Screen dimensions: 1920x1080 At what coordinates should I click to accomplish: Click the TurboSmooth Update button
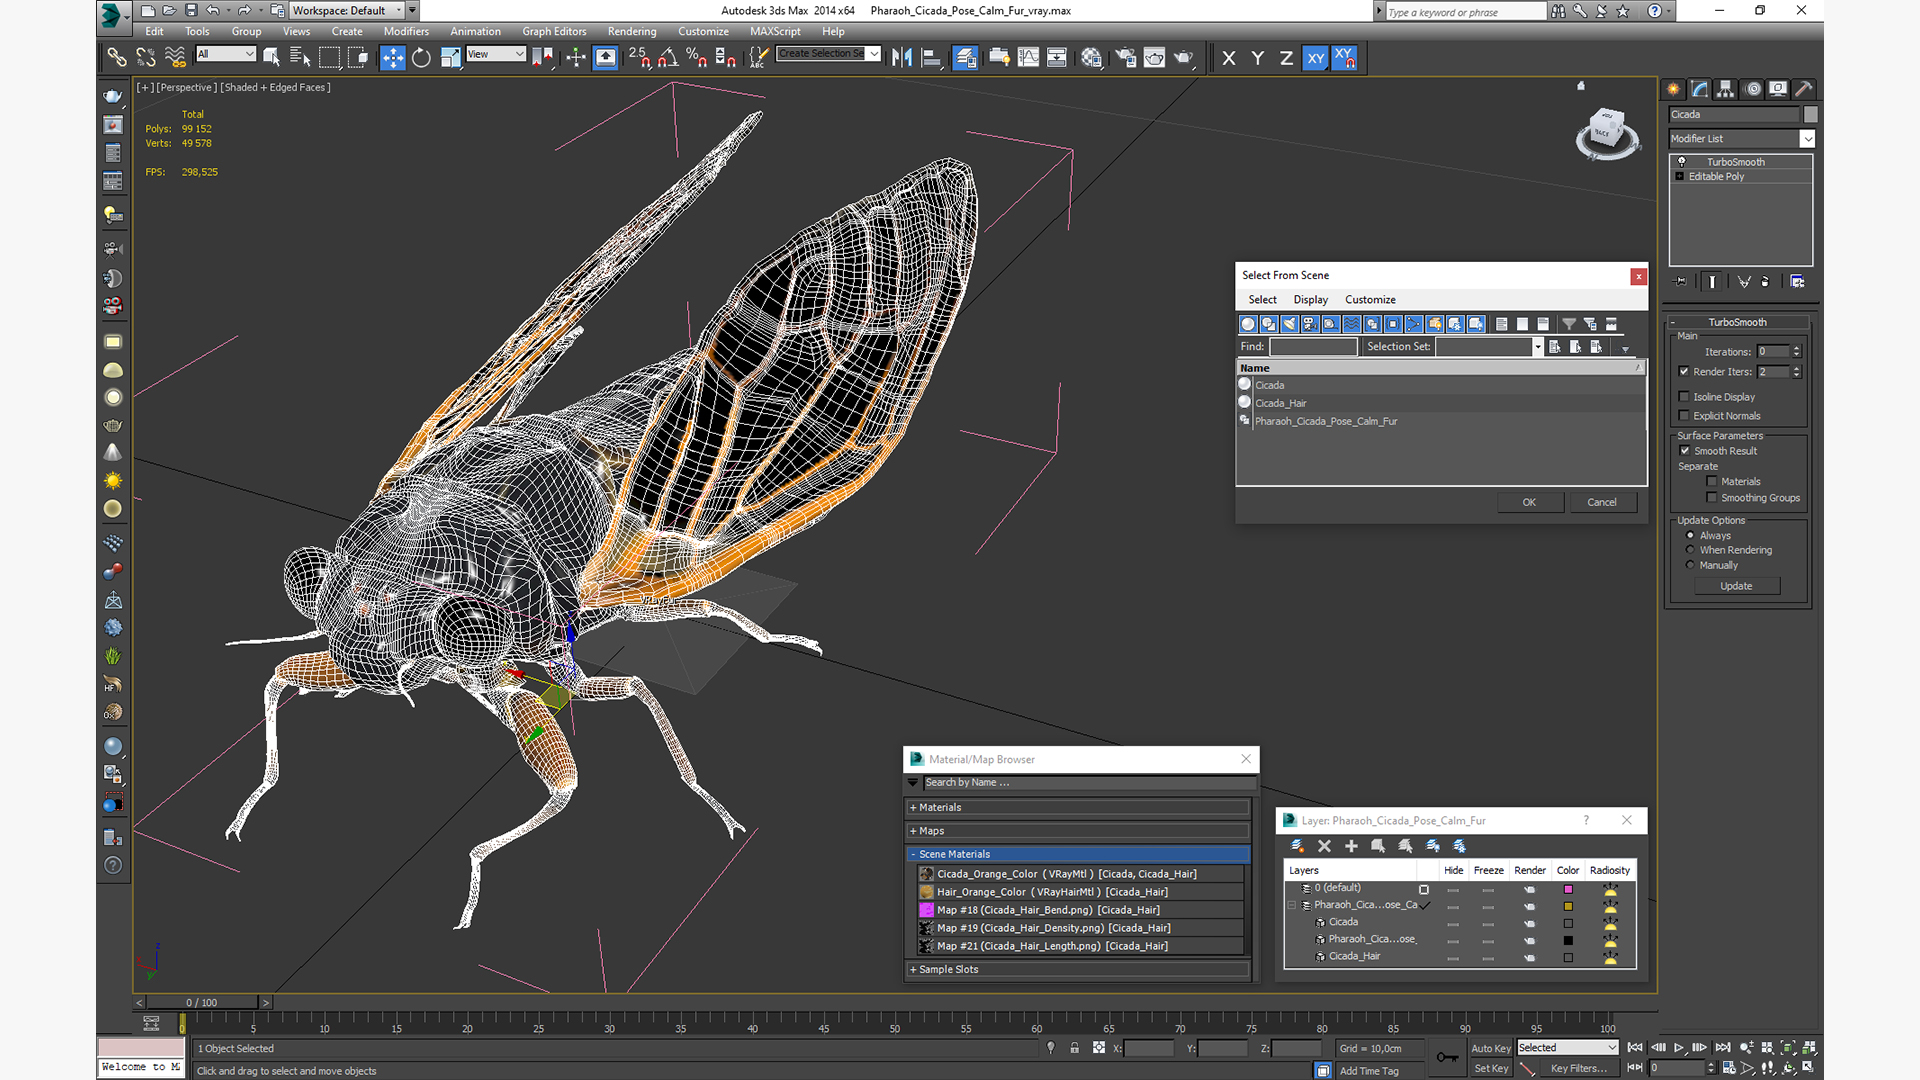[x=1736, y=587]
